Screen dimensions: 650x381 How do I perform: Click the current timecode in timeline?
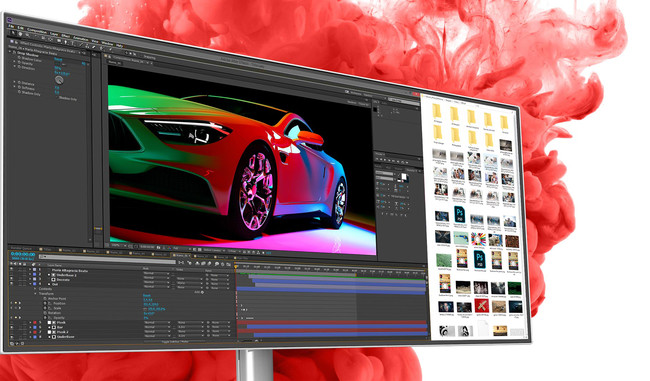point(23,255)
